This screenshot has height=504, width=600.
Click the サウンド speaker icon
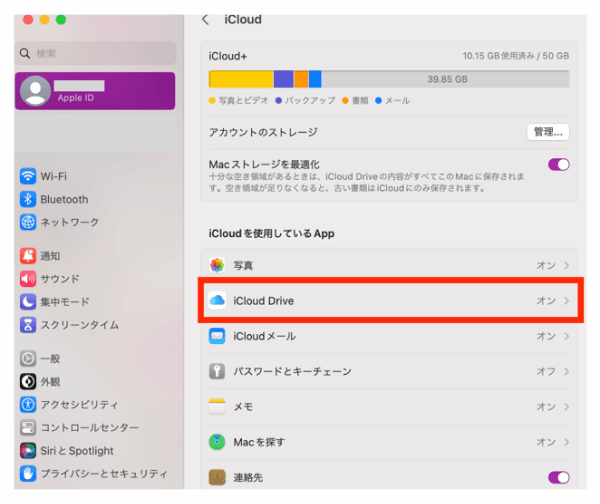(x=28, y=279)
